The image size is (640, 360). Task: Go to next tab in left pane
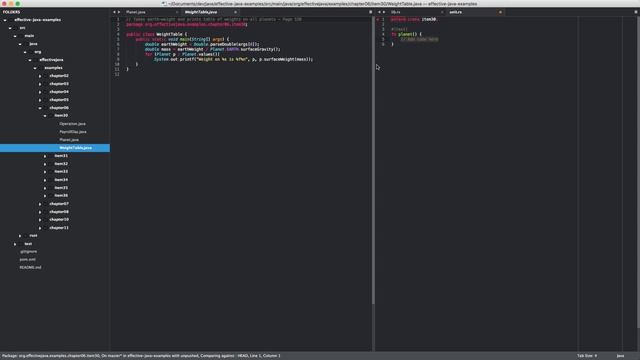[x=119, y=12]
